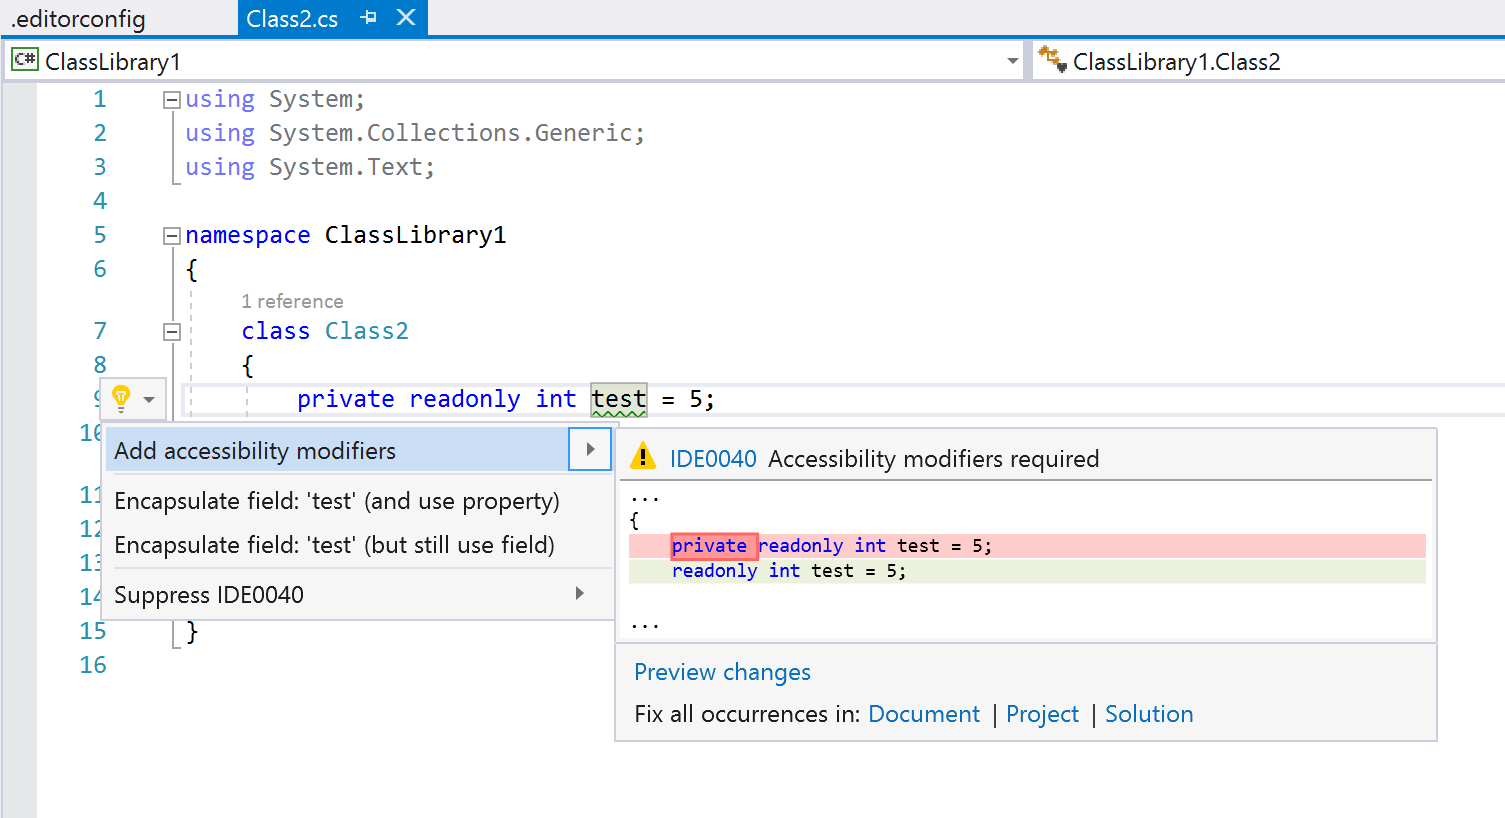
Task: Unpin the Class2.cs tab
Action: click(369, 17)
